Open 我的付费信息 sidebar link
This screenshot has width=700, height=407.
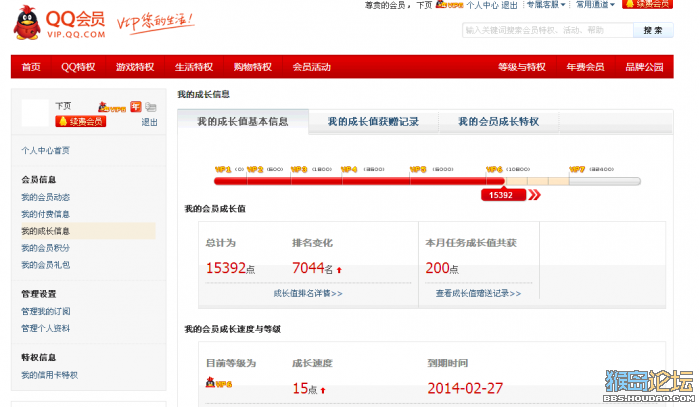click(46, 214)
